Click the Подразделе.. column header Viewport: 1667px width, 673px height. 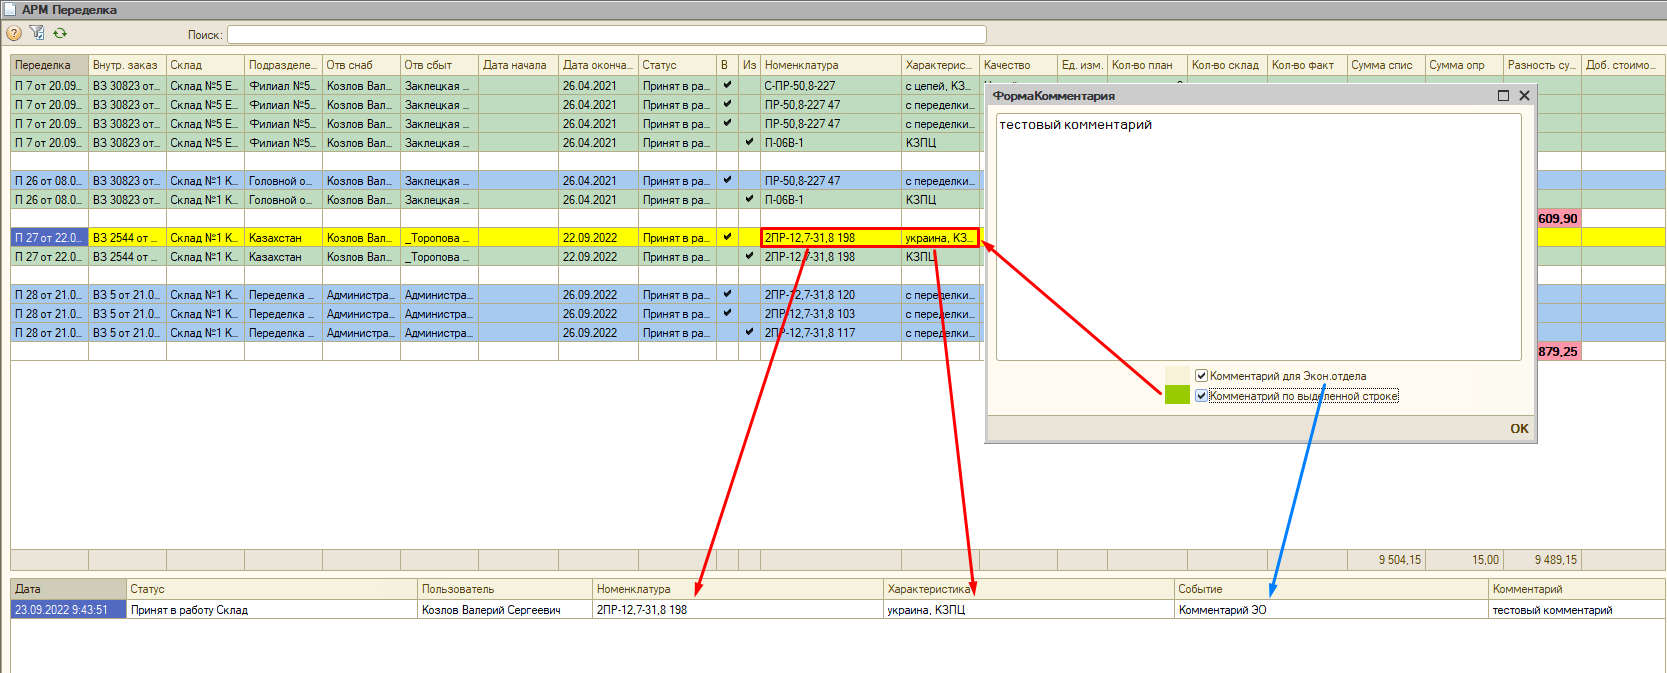coord(283,65)
